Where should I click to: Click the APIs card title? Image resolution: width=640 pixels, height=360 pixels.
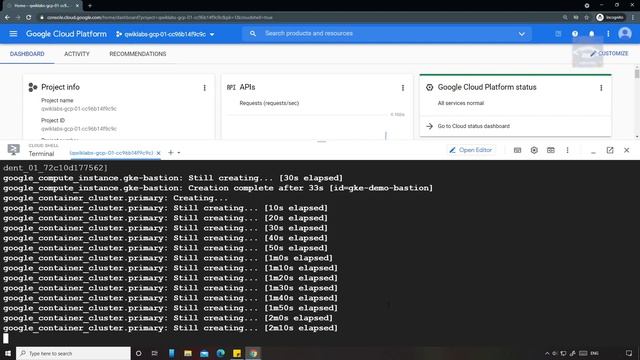pos(247,87)
